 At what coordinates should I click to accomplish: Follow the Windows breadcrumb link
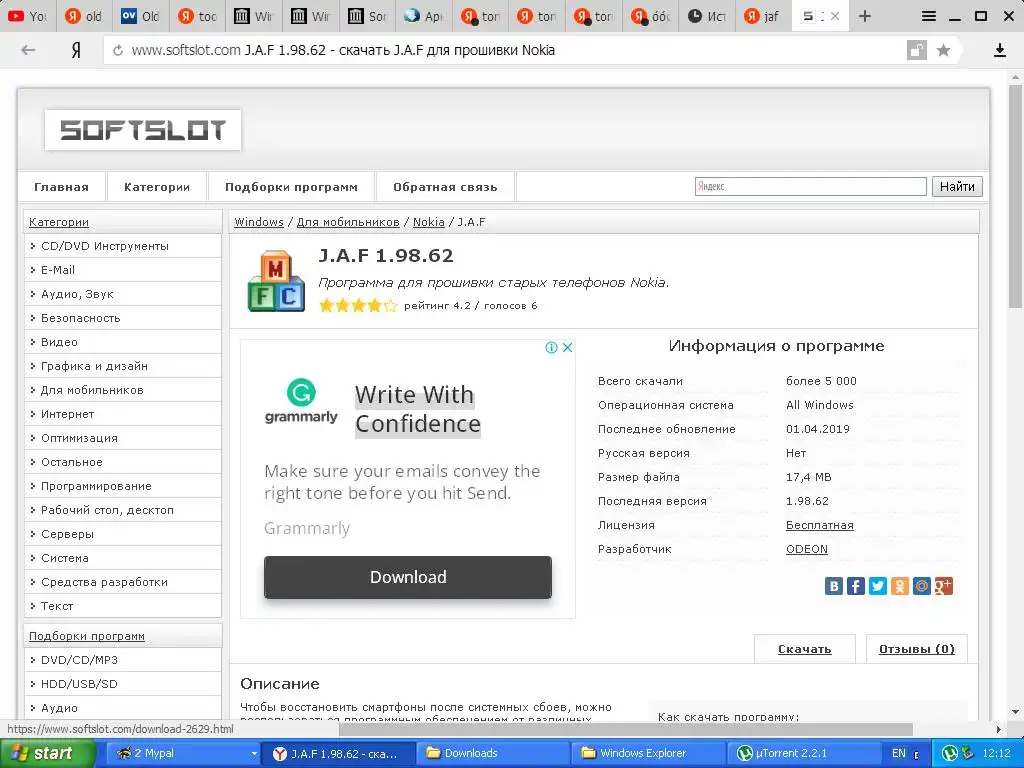(259, 222)
